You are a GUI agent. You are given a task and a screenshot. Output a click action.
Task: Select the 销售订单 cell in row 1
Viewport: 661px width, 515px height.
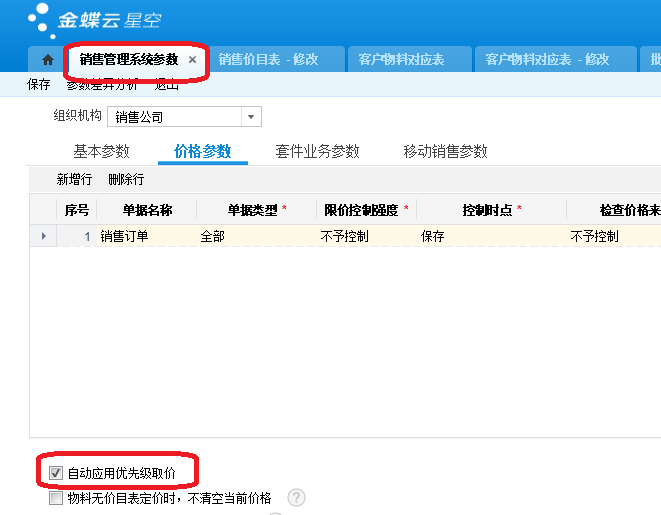click(x=146, y=237)
